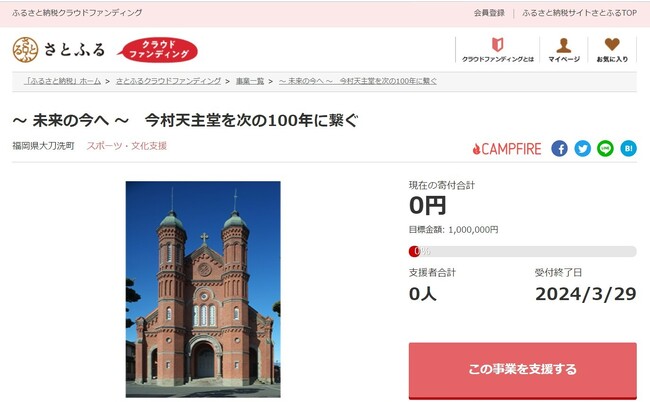Share project on Twitter
Image resolution: width=650 pixels, height=402 pixels.
click(582, 148)
